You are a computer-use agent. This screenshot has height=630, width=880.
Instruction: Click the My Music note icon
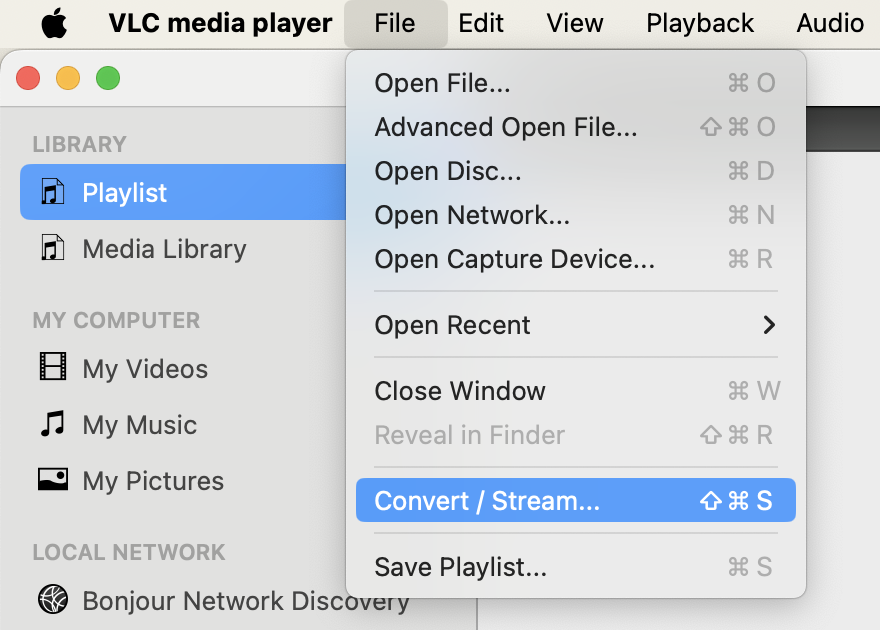(53, 425)
